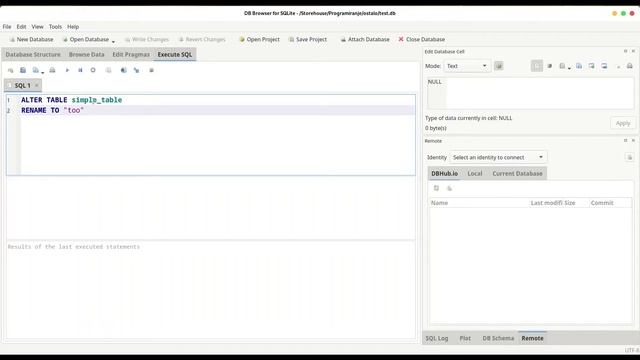Viewport: 640px width, 360px height.
Task: Execute all SQL with play icon
Action: [x=67, y=70]
